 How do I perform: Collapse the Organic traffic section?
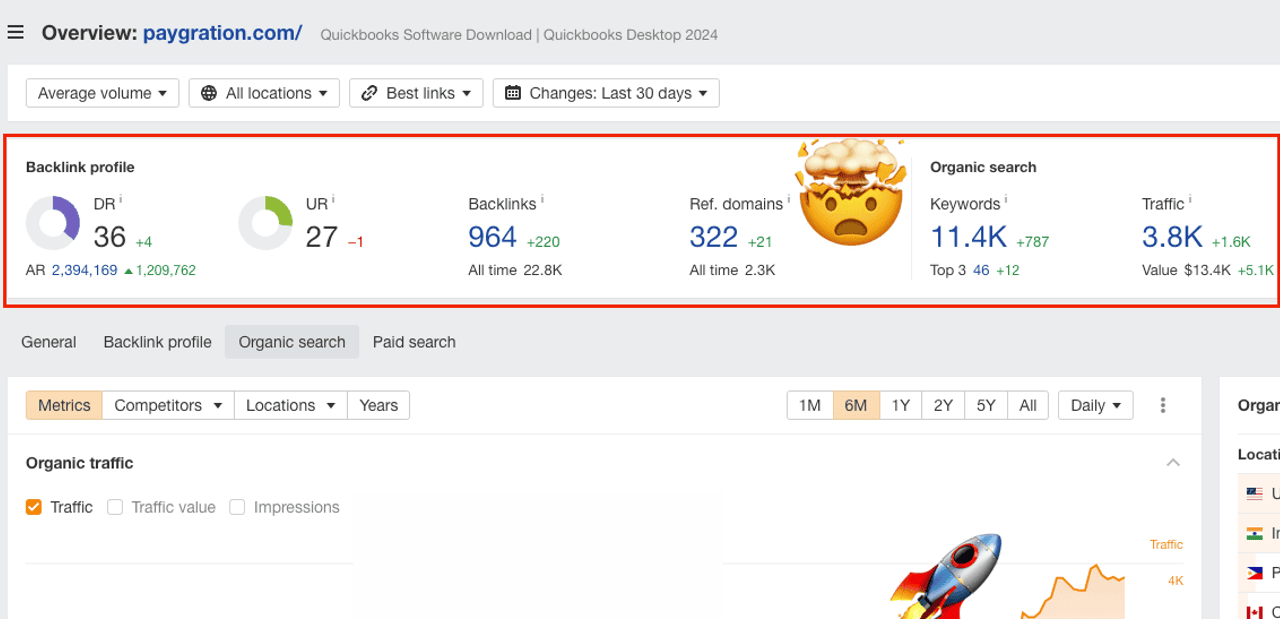[1174, 462]
